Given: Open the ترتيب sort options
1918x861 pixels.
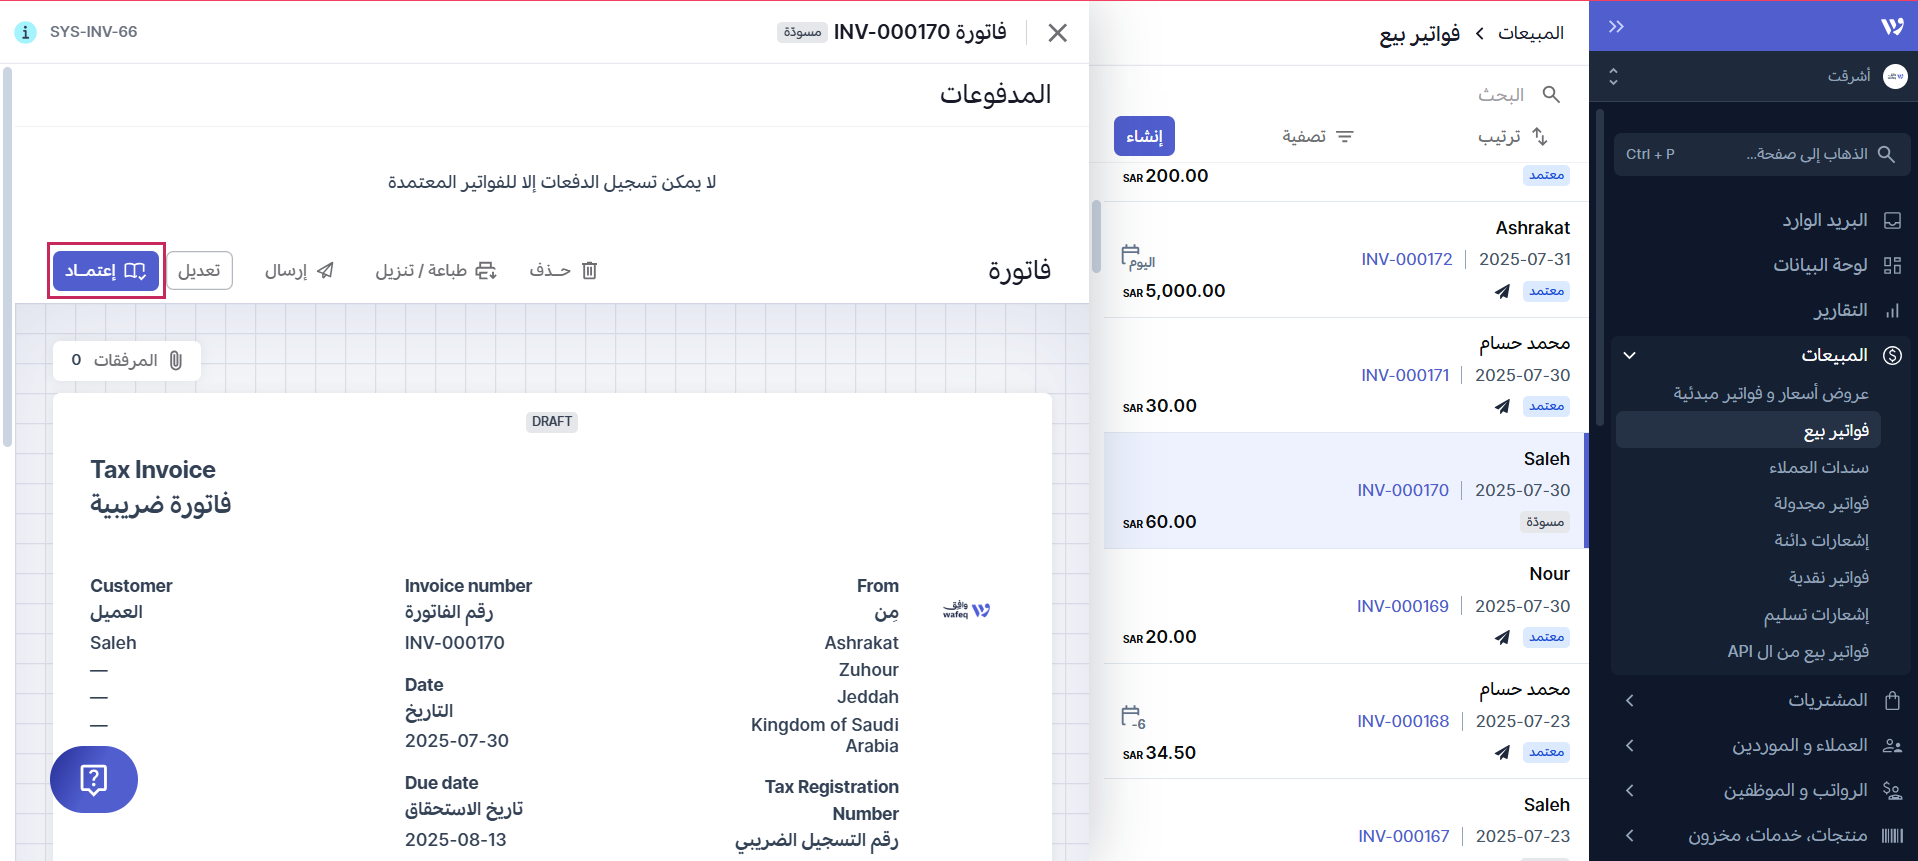Looking at the screenshot, I should pos(1512,136).
